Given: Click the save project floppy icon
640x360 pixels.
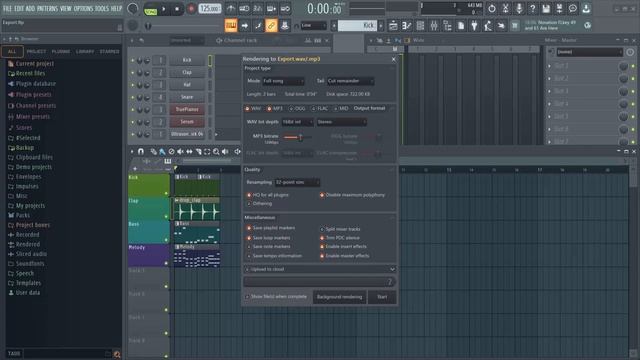Looking at the screenshot, I should [x=546, y=8].
